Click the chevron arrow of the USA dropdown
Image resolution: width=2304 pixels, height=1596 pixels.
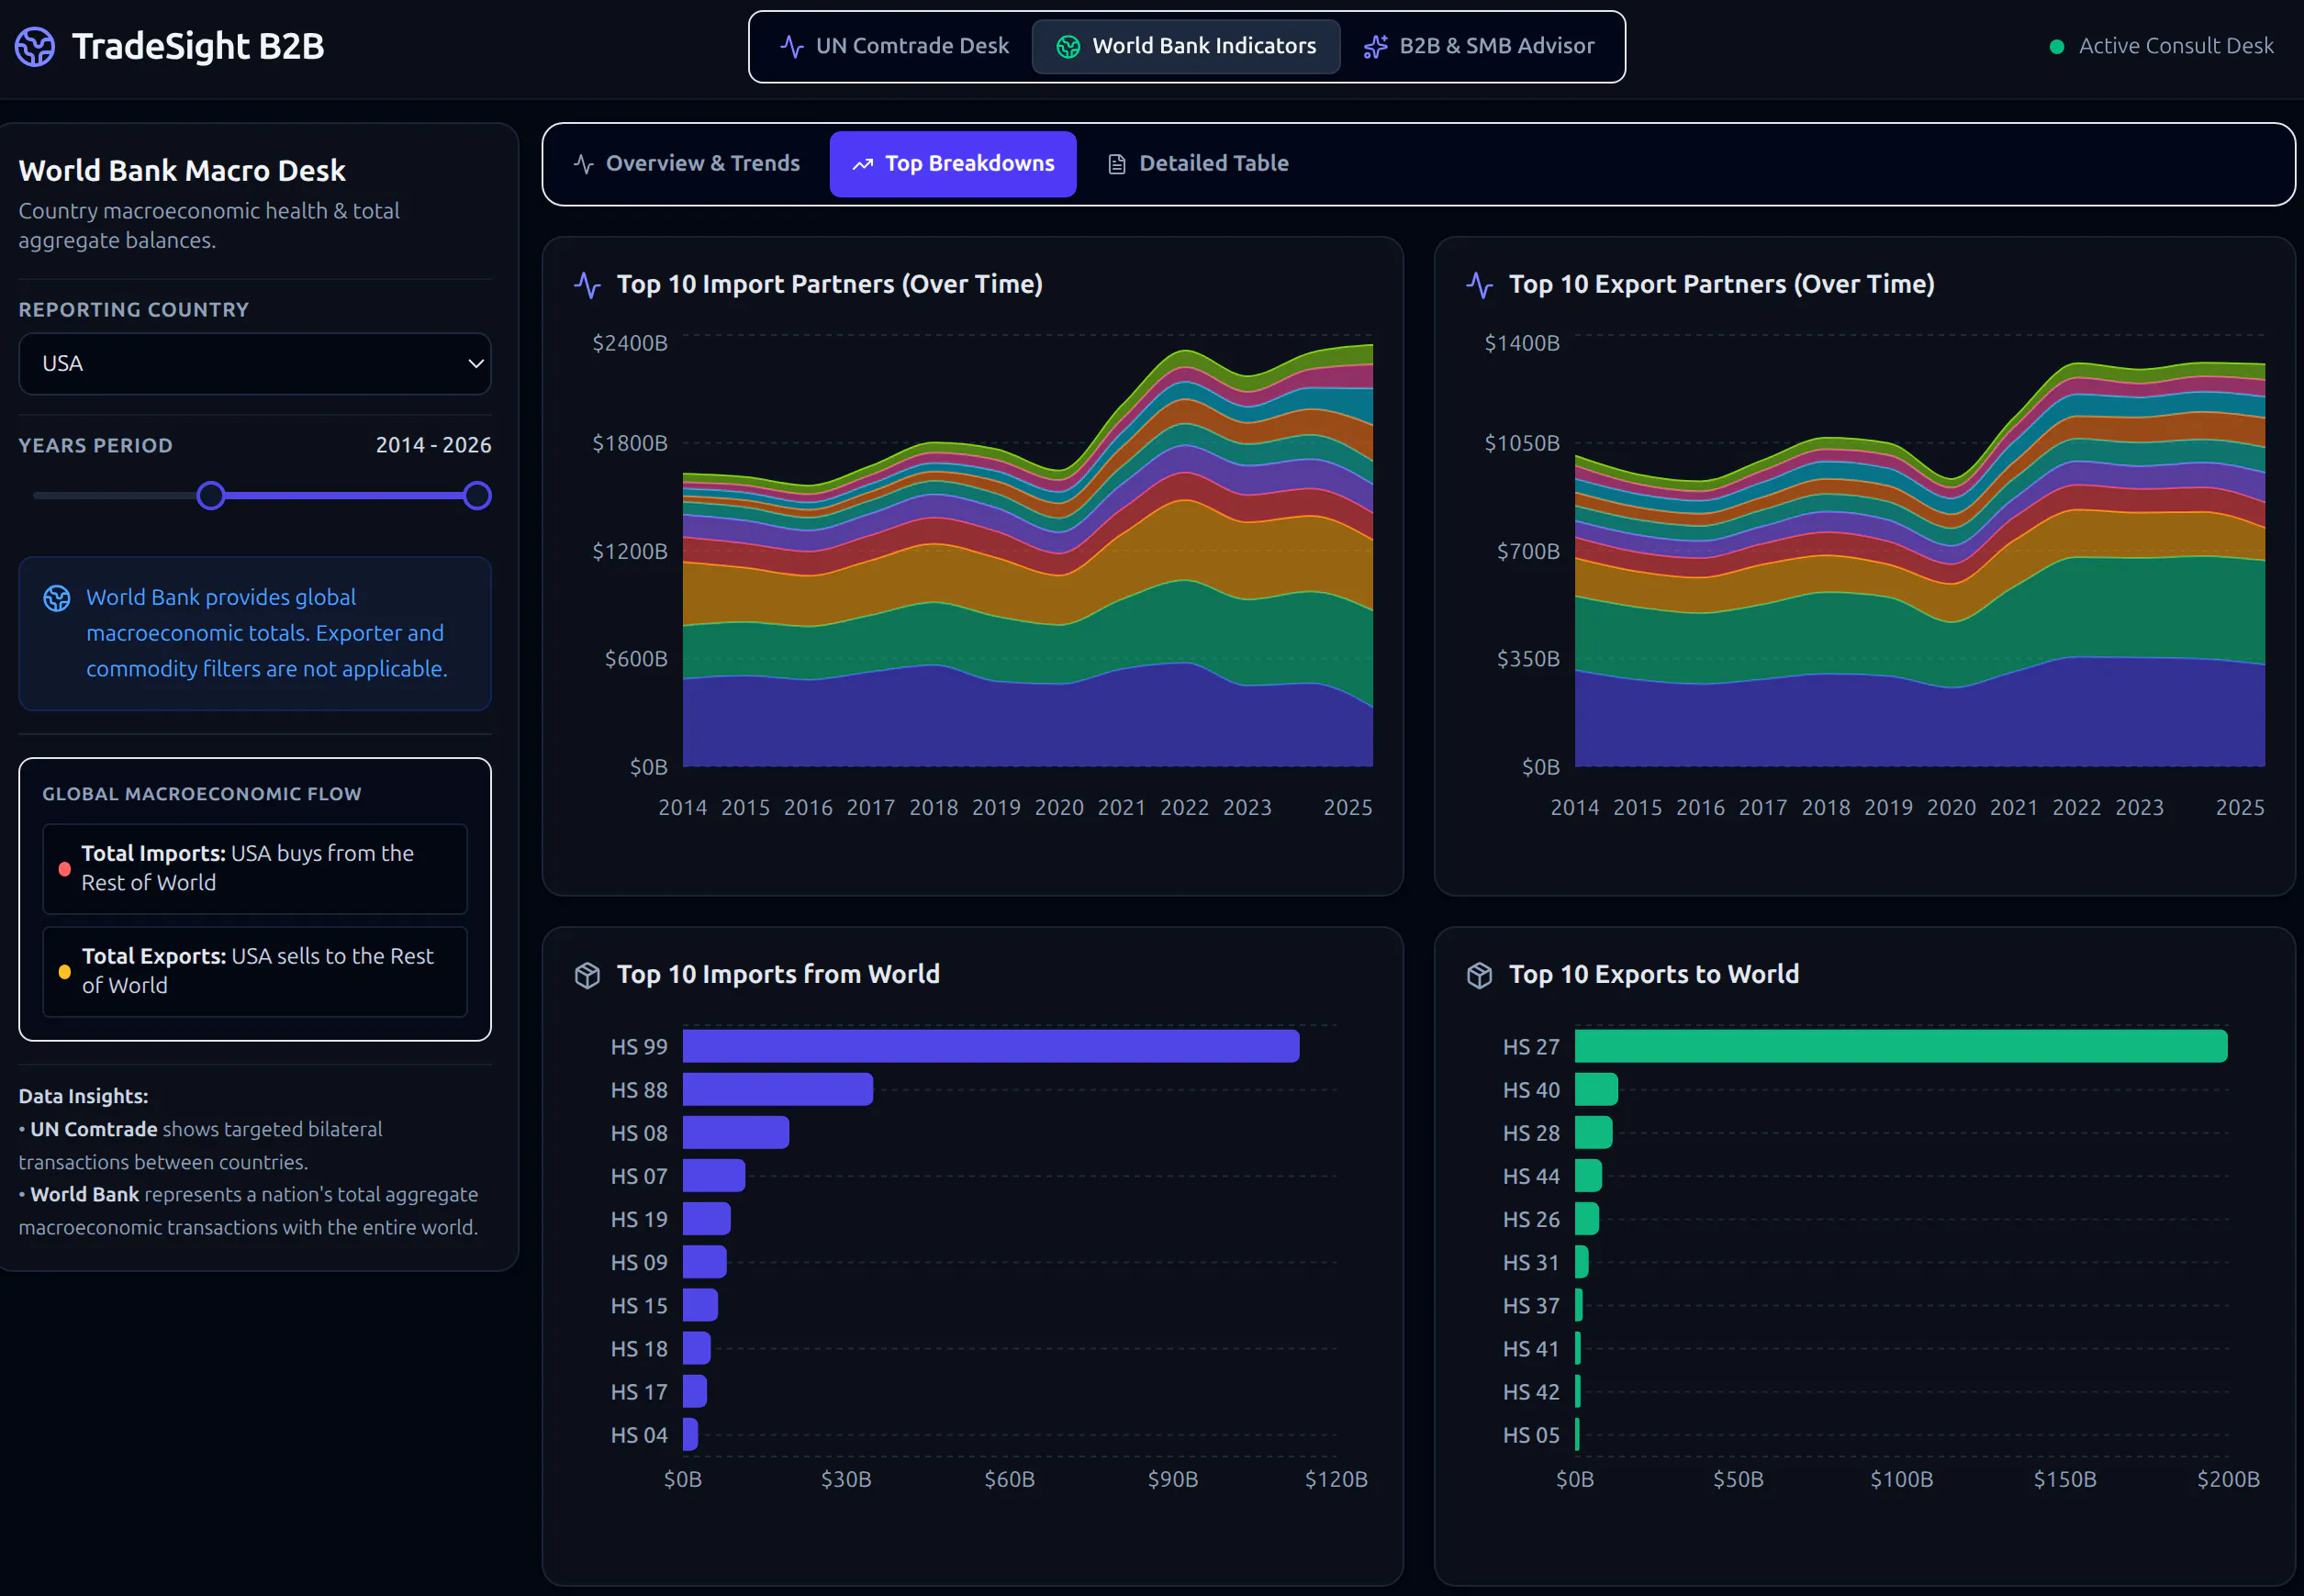tap(476, 364)
